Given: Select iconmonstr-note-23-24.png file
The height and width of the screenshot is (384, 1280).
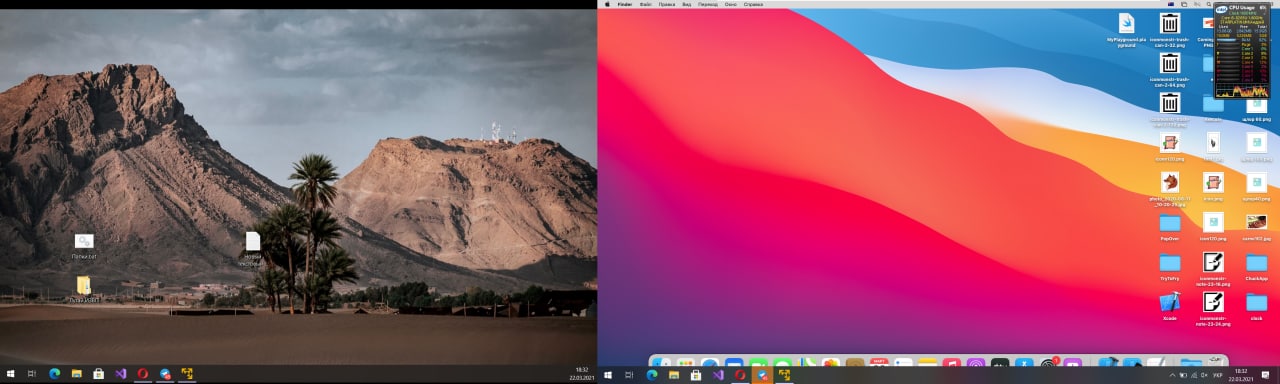Looking at the screenshot, I should coord(1213,307).
